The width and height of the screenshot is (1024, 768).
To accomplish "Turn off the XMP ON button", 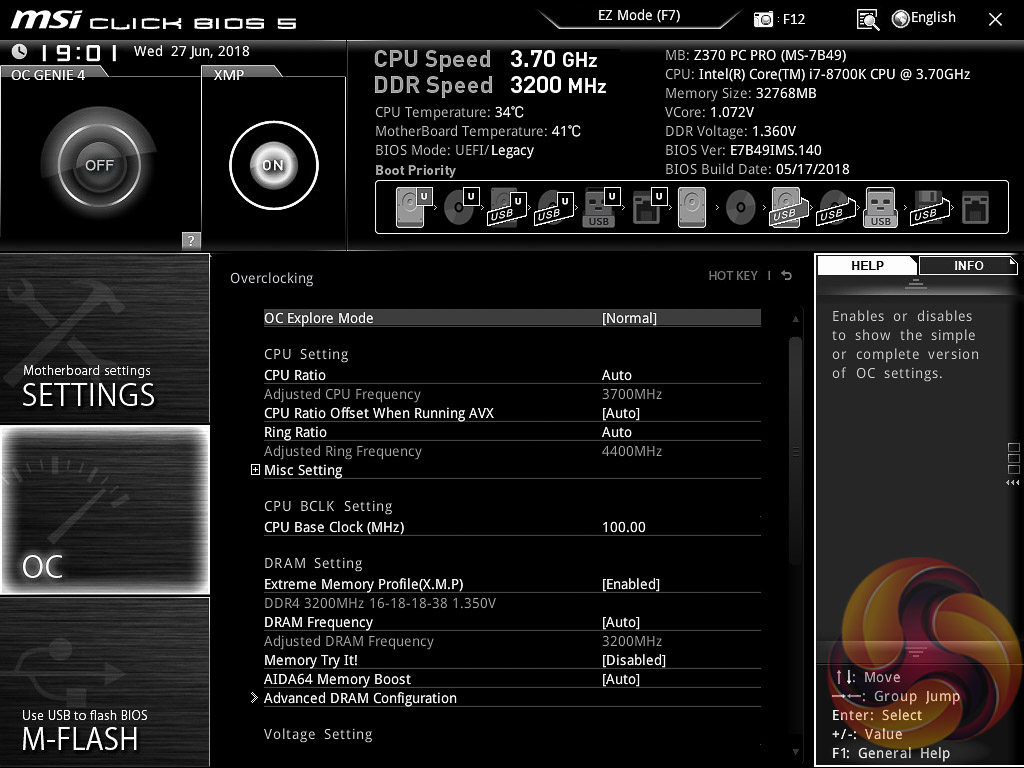I will 273,165.
